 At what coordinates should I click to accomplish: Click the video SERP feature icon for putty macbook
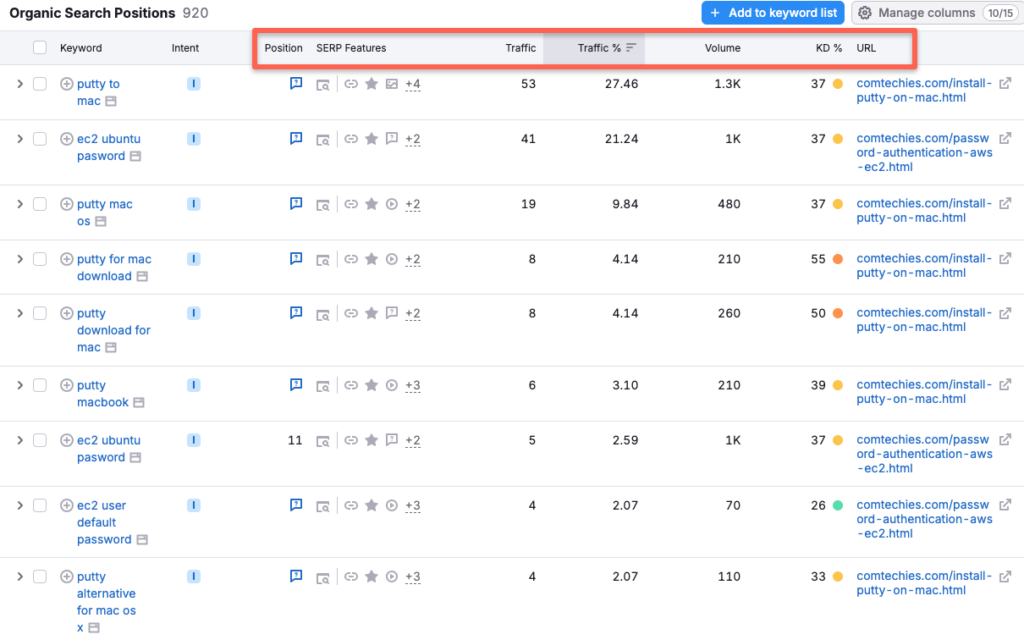point(391,385)
